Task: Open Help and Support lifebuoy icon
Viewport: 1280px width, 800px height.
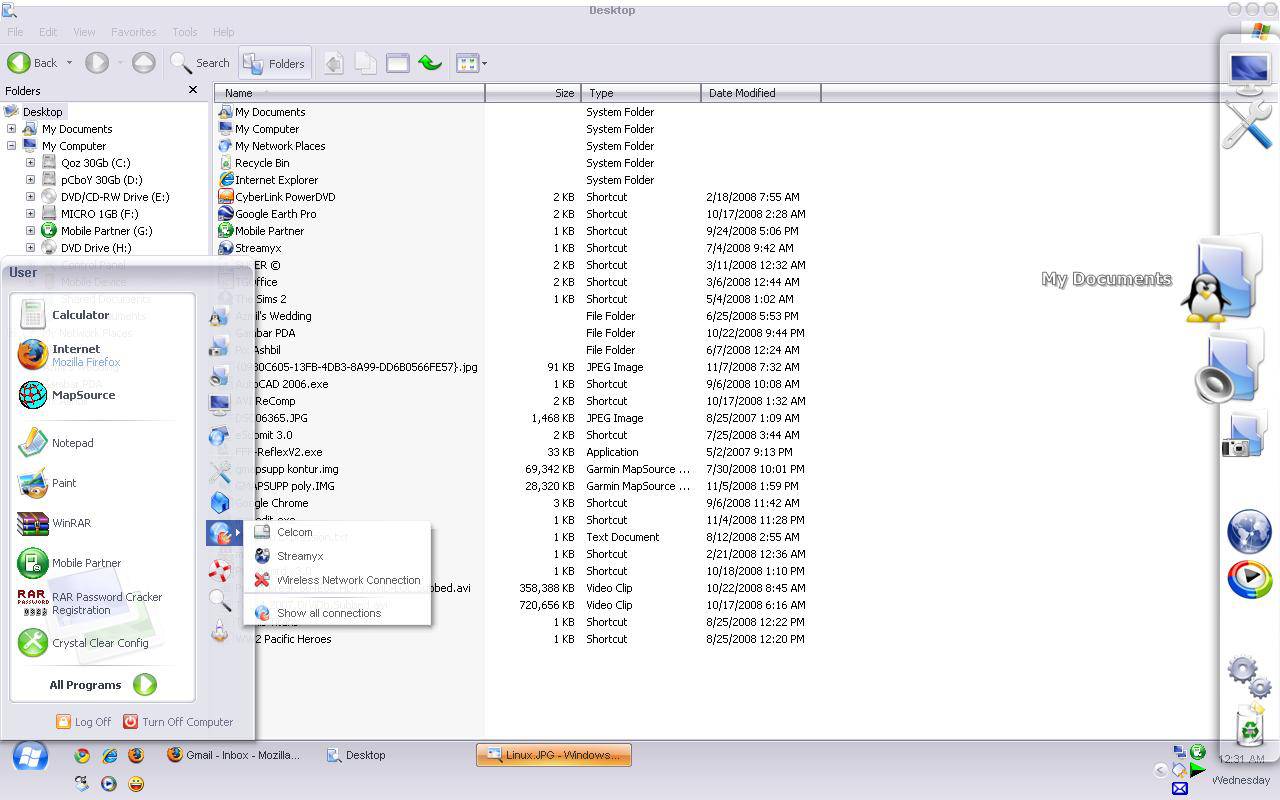Action: click(220, 570)
